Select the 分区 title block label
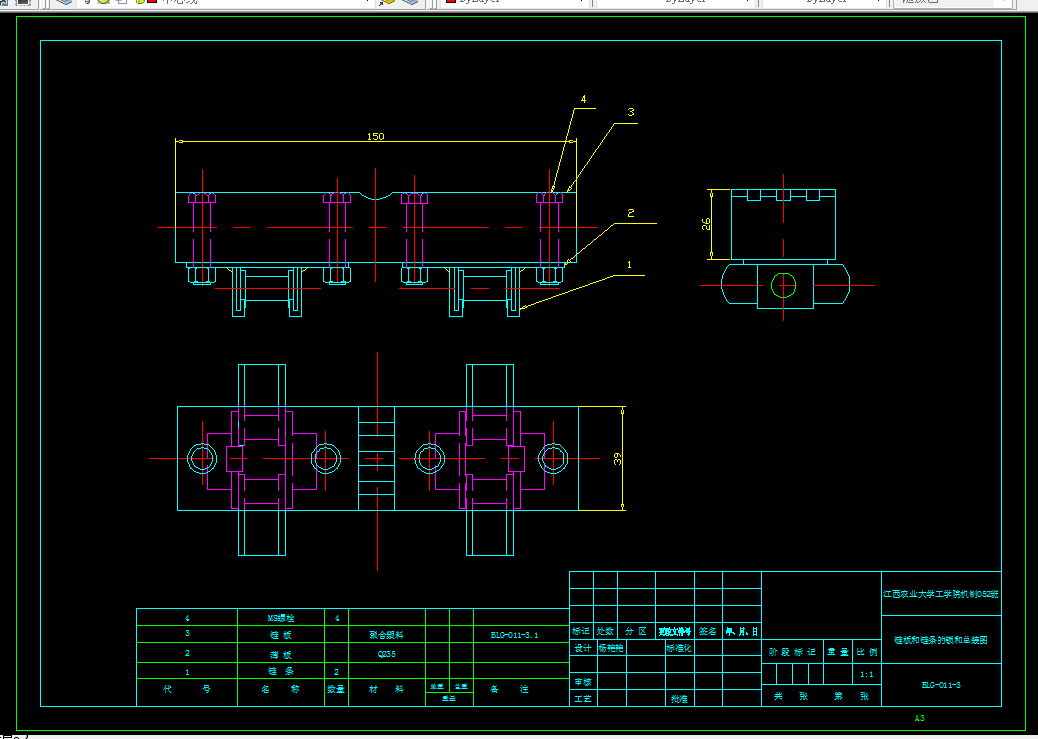The height and width of the screenshot is (739, 1038). point(636,632)
